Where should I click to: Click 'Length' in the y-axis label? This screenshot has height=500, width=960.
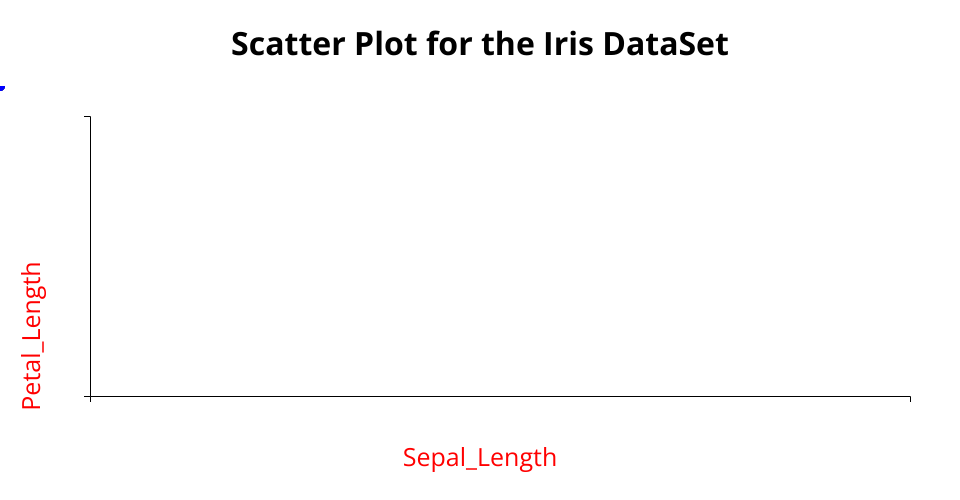click(x=32, y=304)
